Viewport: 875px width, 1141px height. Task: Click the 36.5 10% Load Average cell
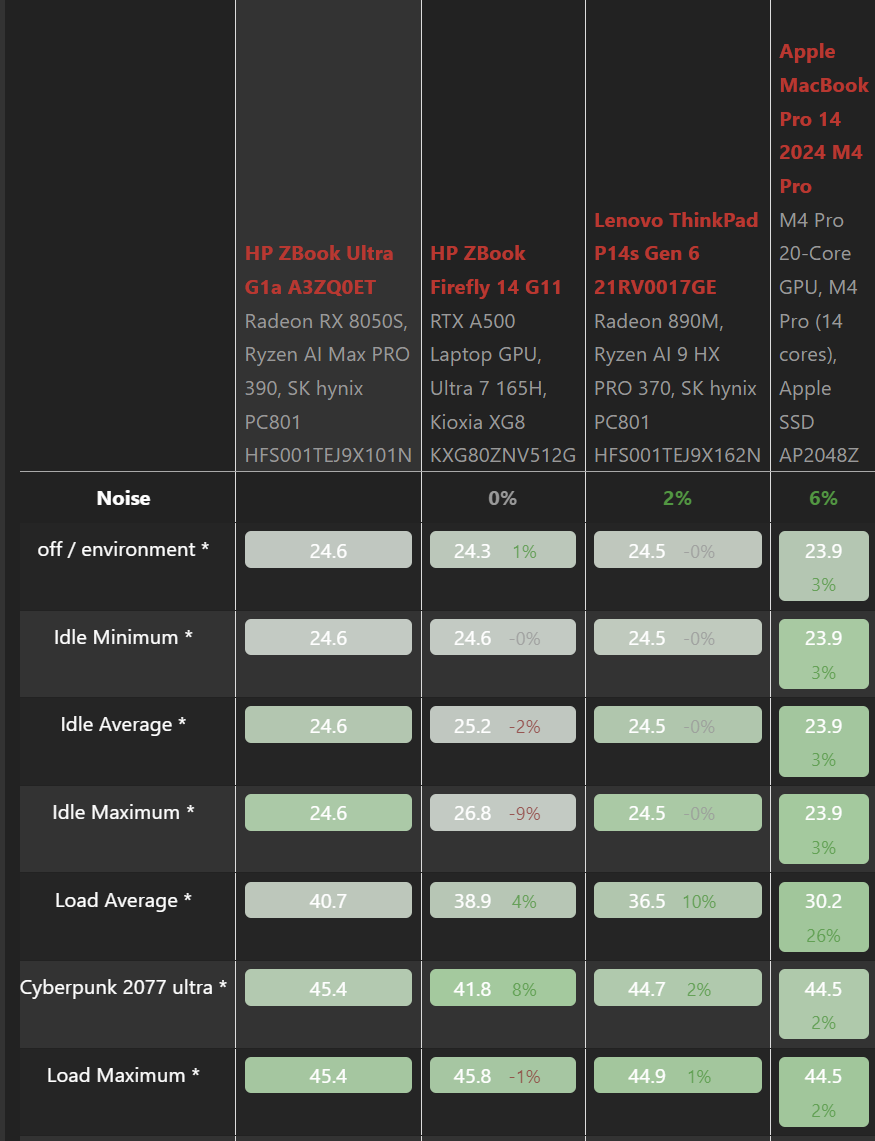(678, 900)
